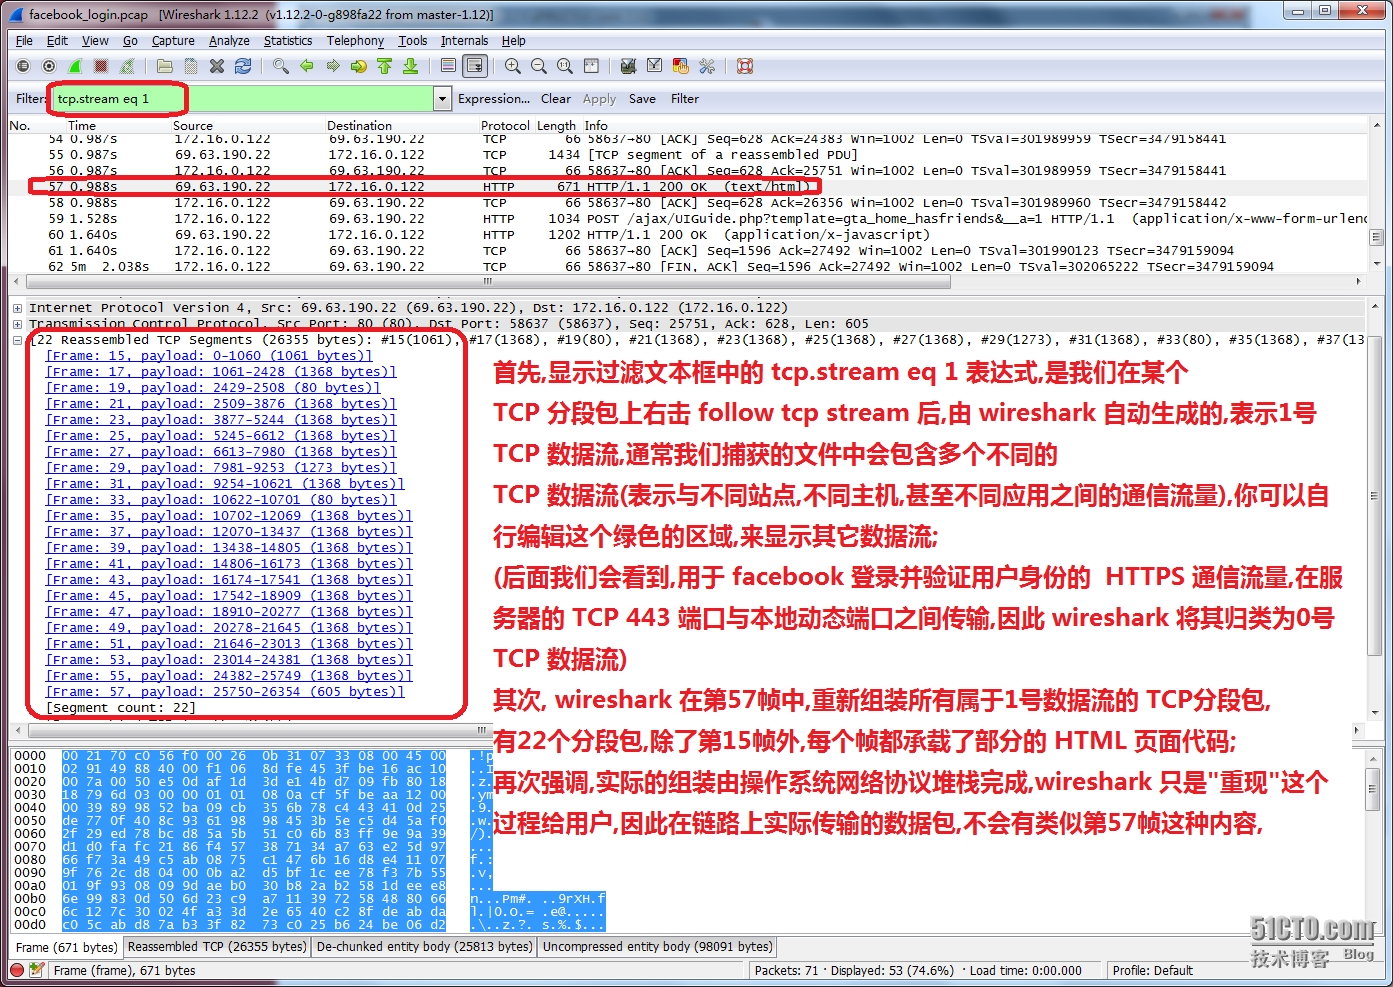Open the filter history dropdown arrow
The width and height of the screenshot is (1393, 987).
pyautogui.click(x=442, y=99)
